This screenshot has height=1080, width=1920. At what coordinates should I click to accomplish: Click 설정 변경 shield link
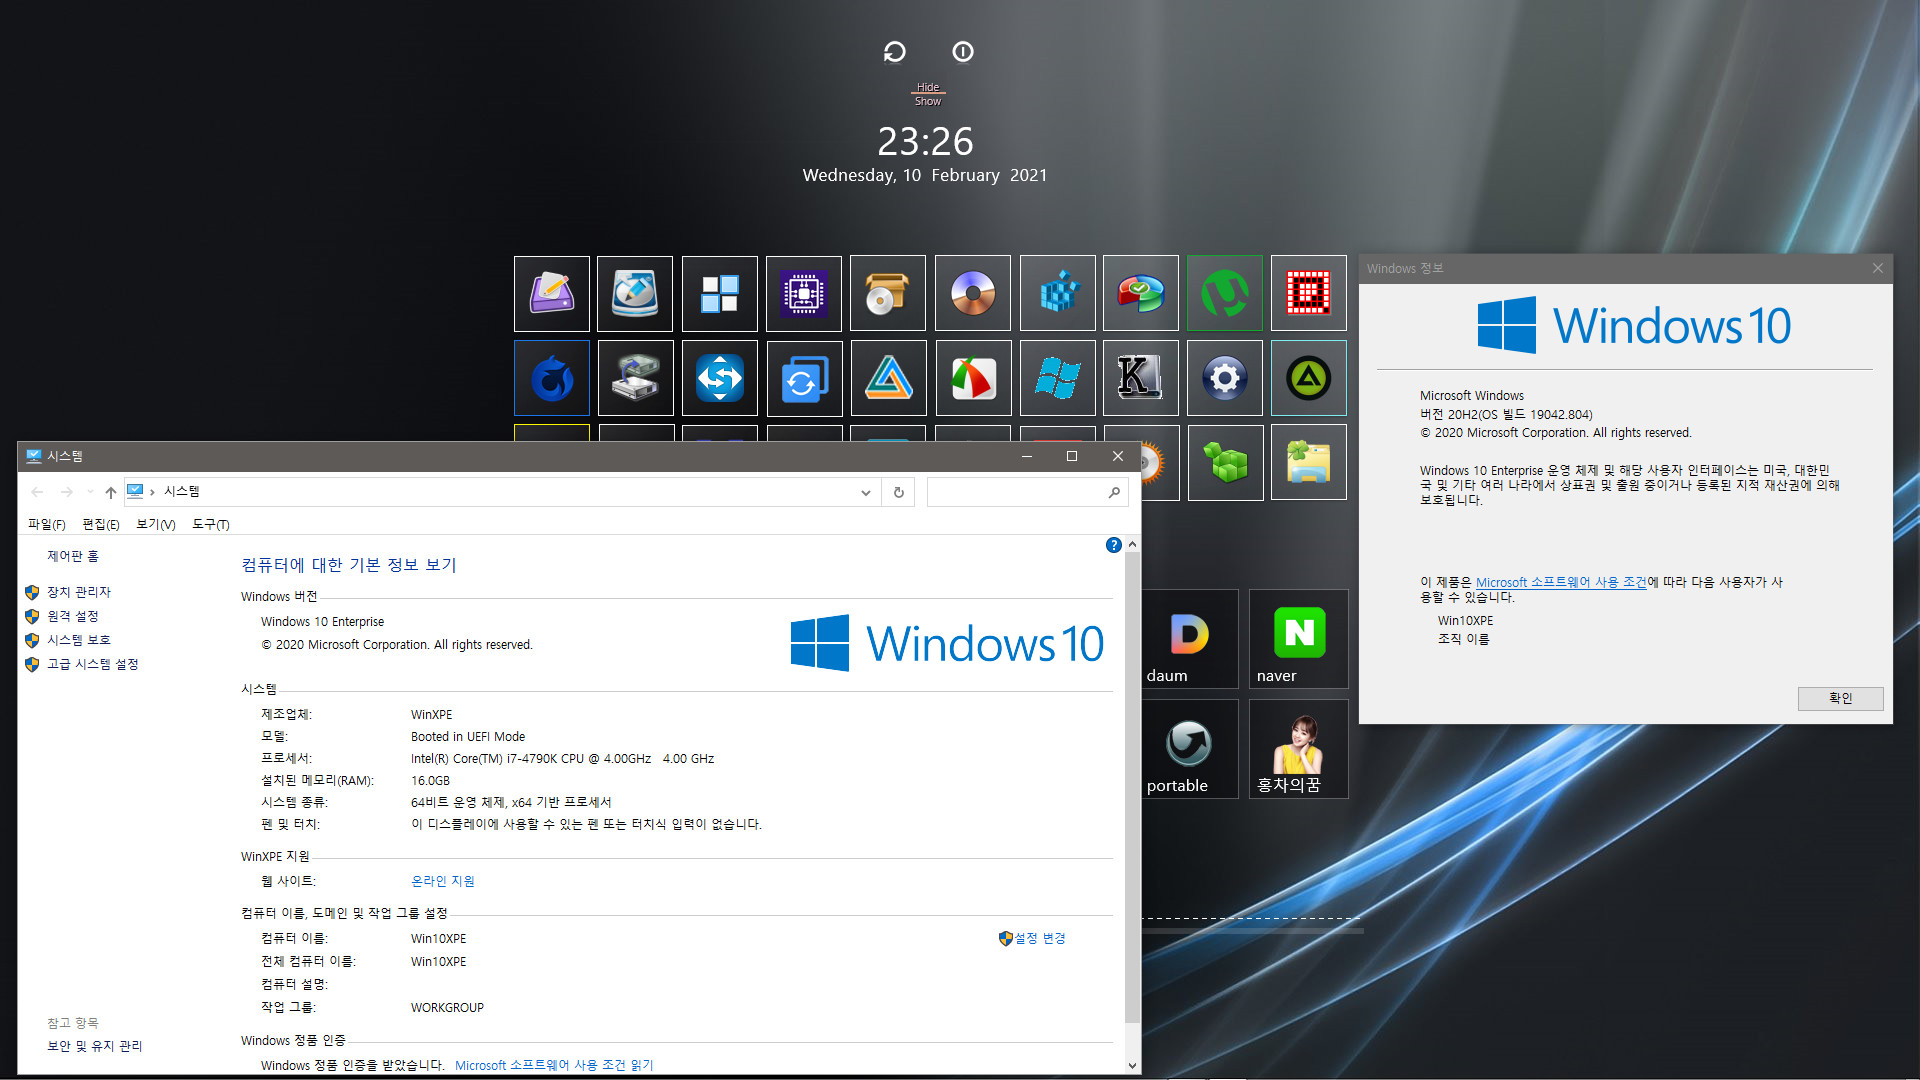tap(1033, 938)
